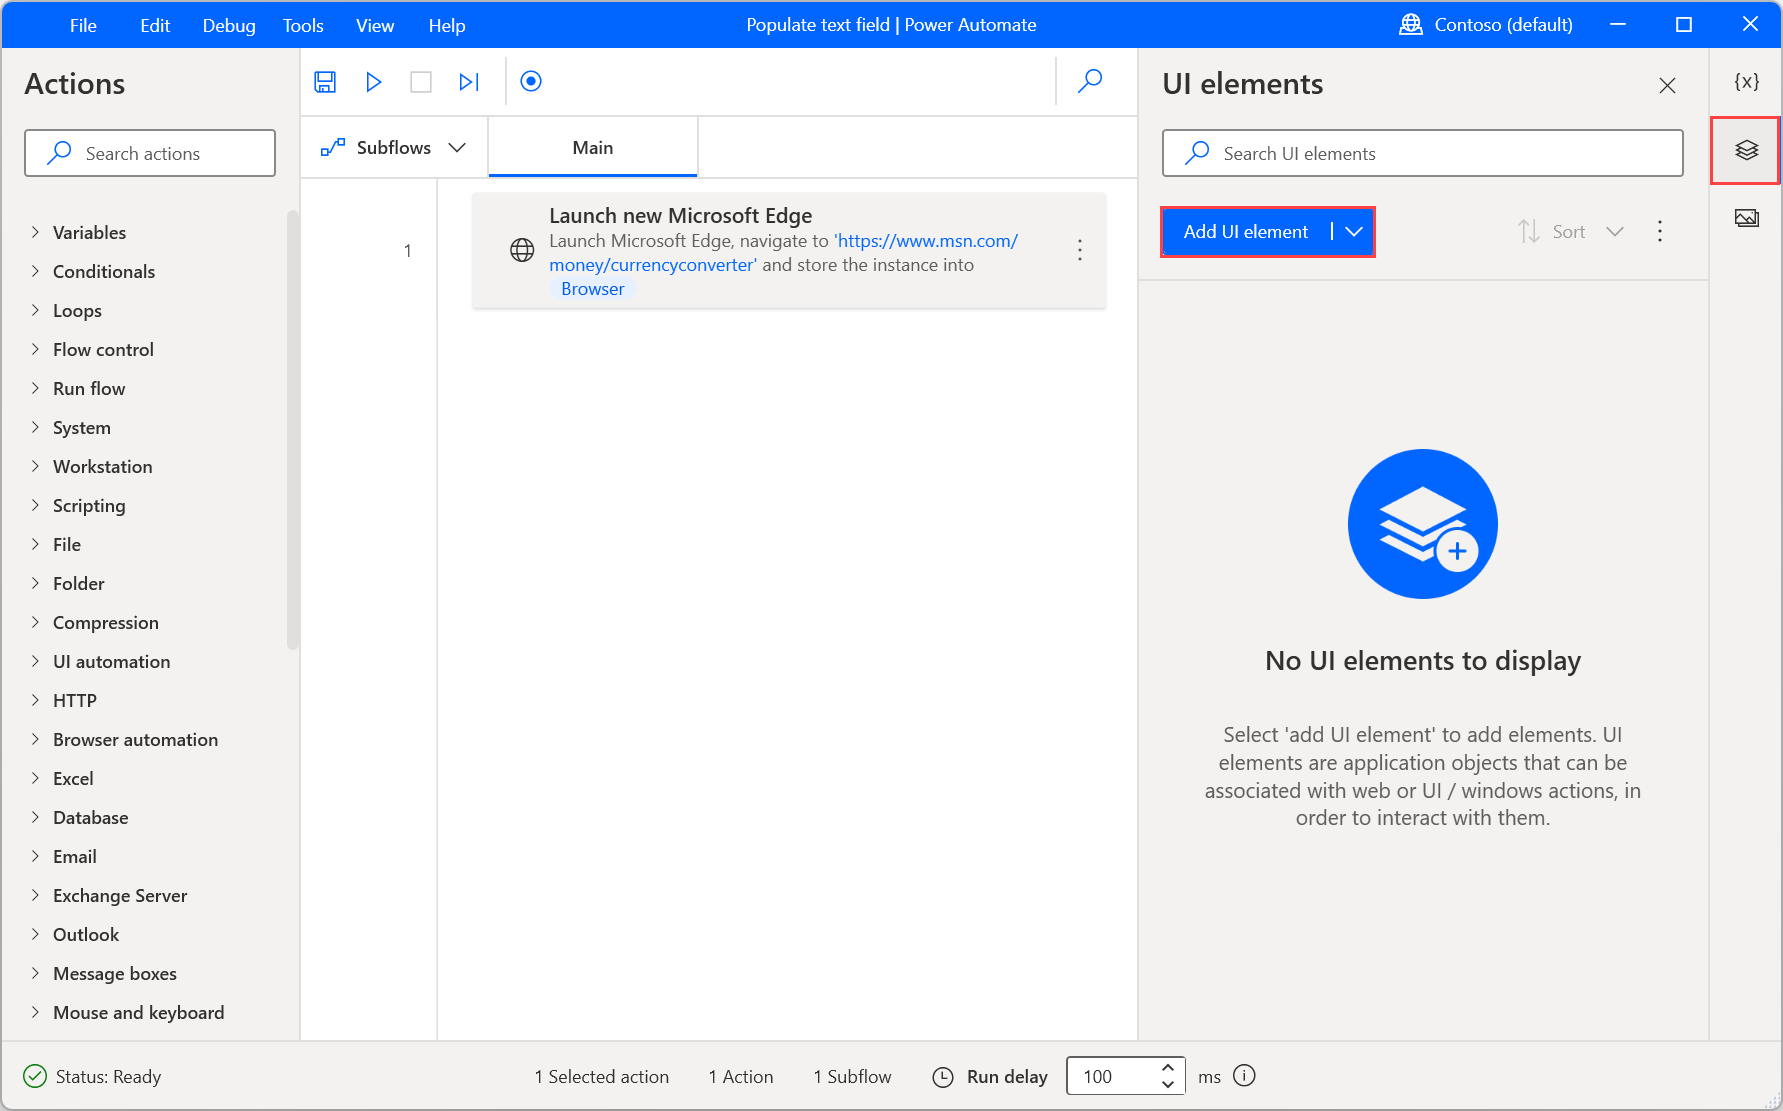Open the Edit menu
Image resolution: width=1783 pixels, height=1111 pixels.
click(x=155, y=25)
